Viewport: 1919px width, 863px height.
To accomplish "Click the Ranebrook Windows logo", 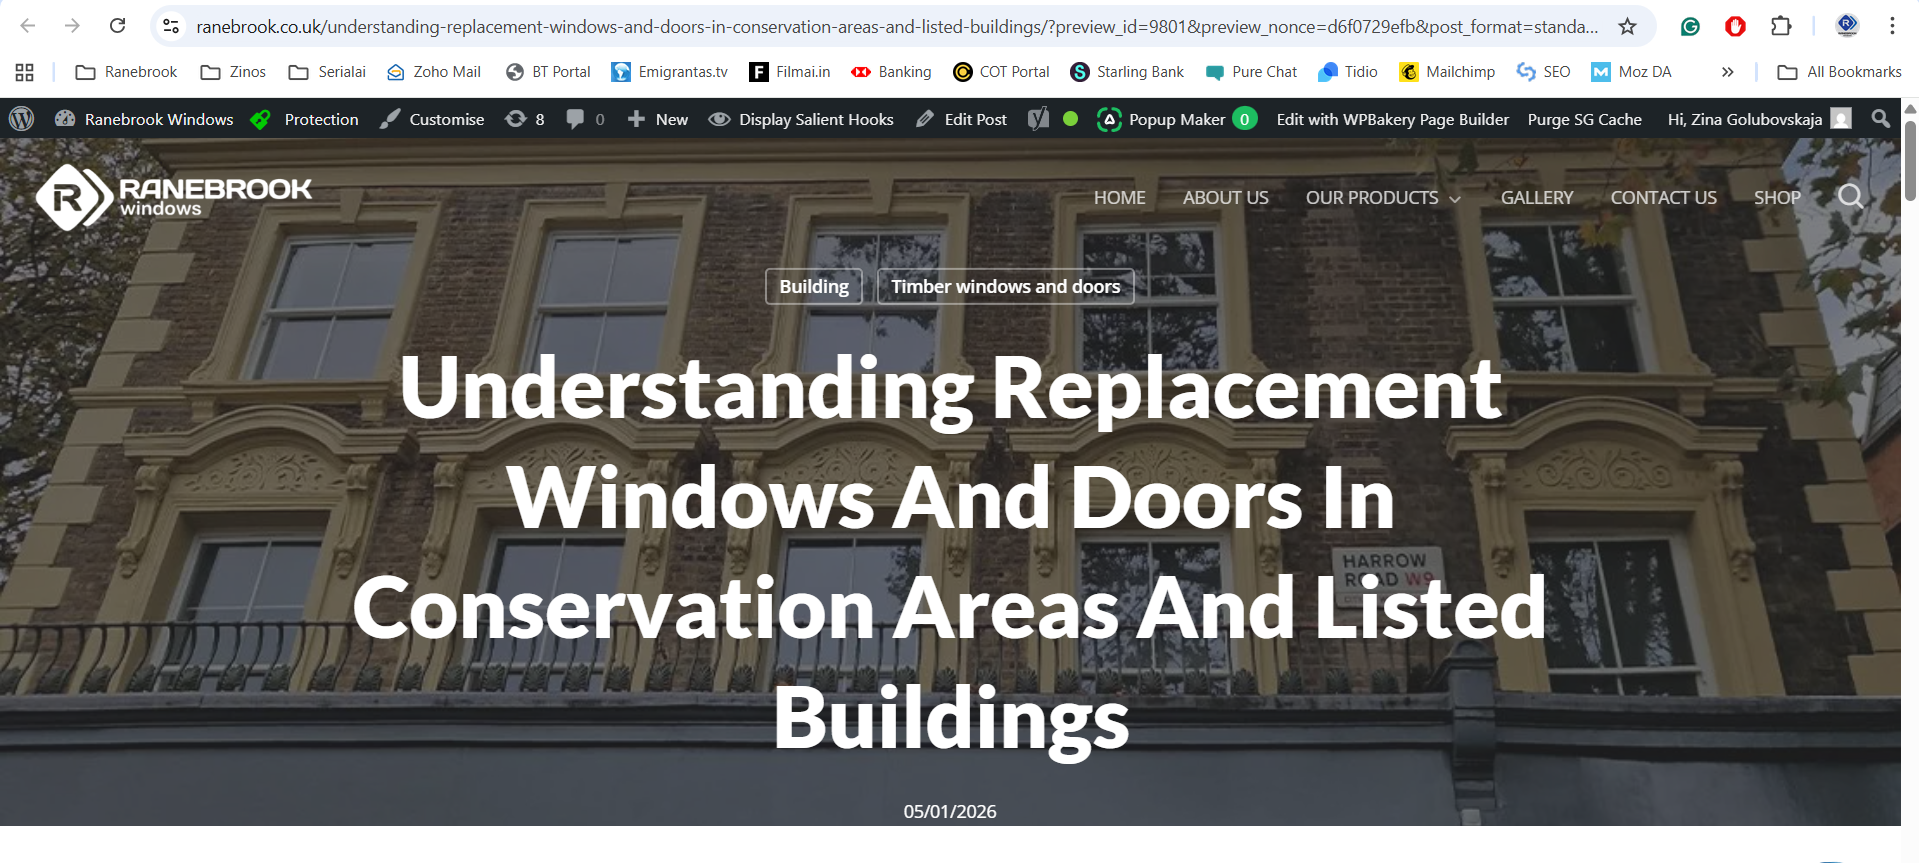I will click(x=174, y=197).
